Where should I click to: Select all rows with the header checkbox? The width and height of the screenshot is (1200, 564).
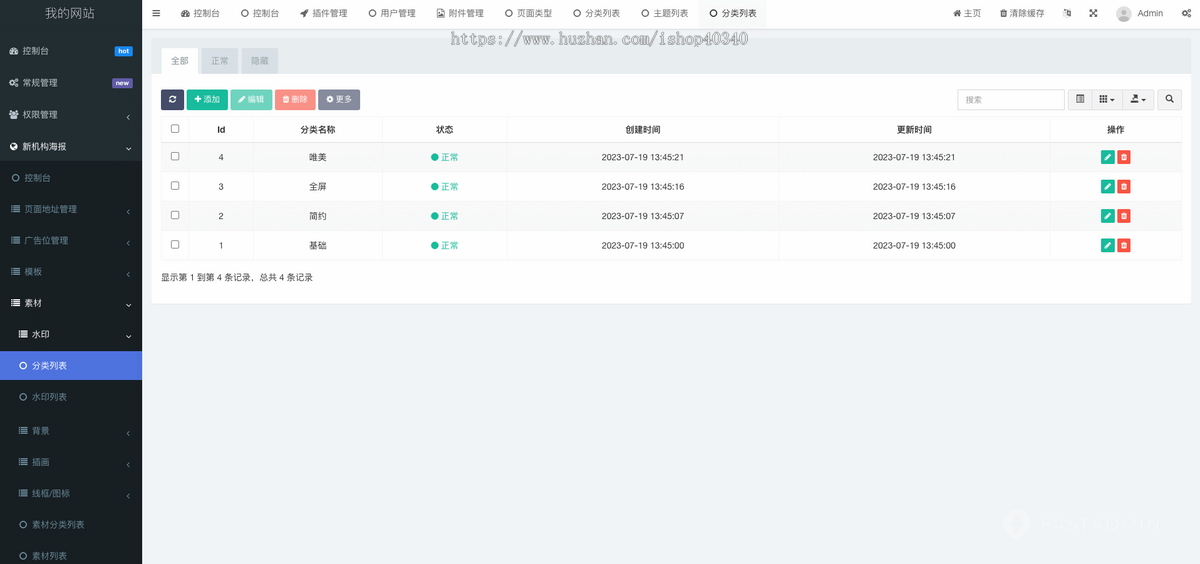tap(175, 129)
